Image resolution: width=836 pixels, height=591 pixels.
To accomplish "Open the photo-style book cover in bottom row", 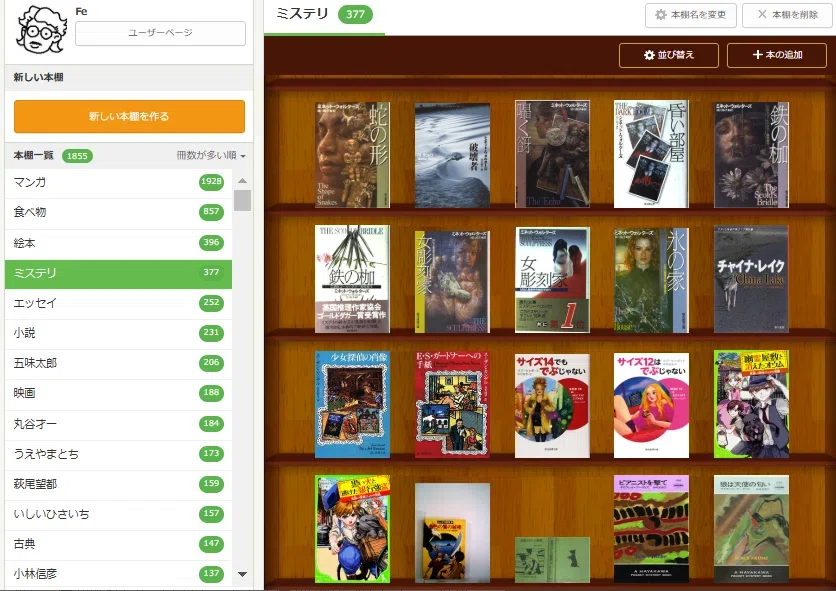I will pyautogui.click(x=452, y=533).
